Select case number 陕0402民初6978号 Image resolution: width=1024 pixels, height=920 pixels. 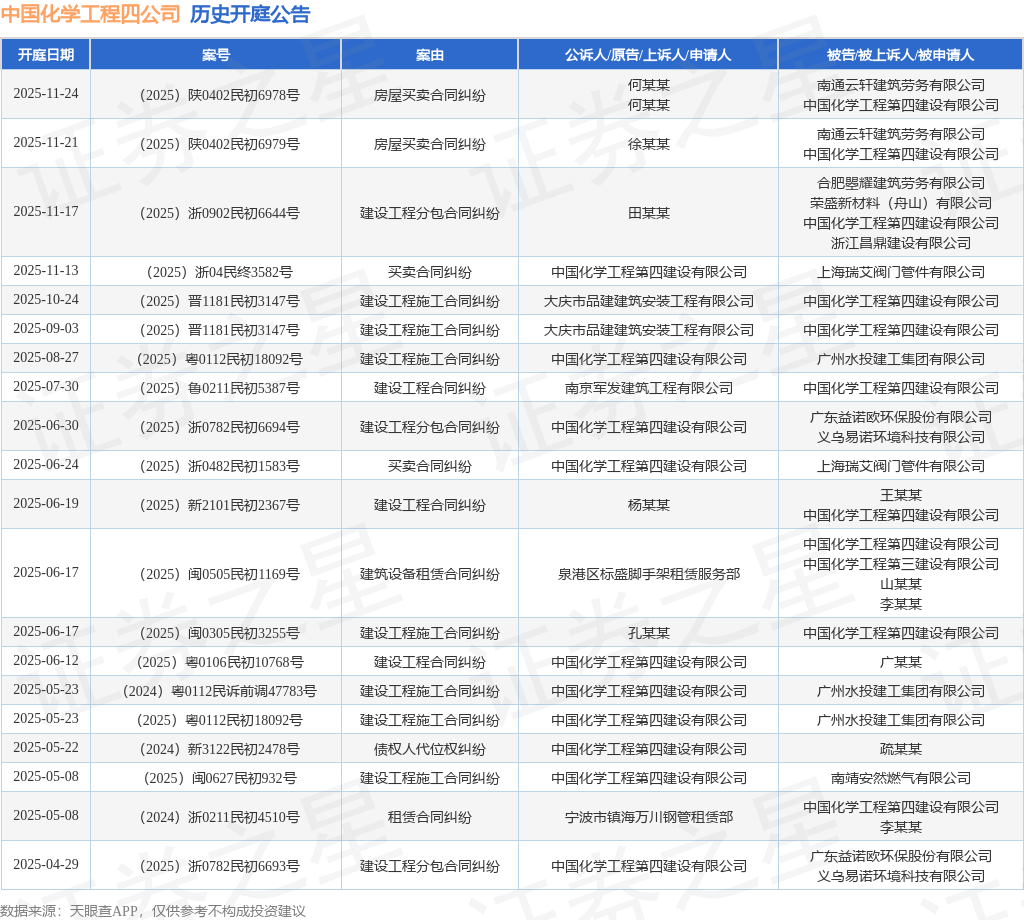click(x=219, y=95)
